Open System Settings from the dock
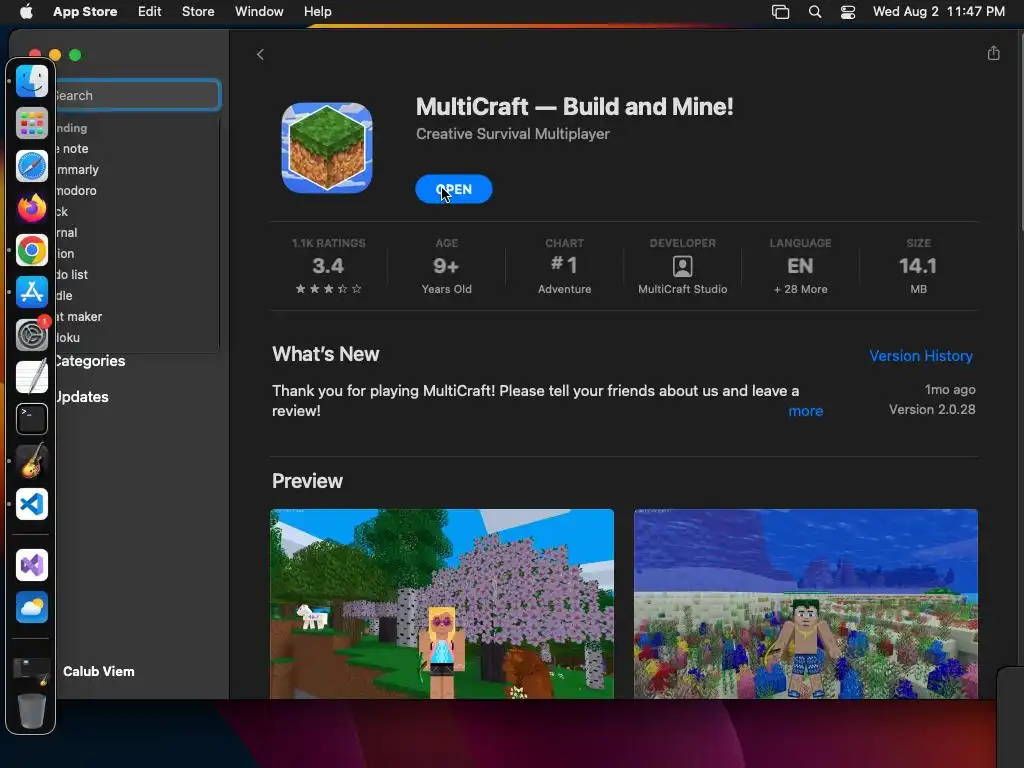Viewport: 1024px width, 768px height. (x=31, y=335)
